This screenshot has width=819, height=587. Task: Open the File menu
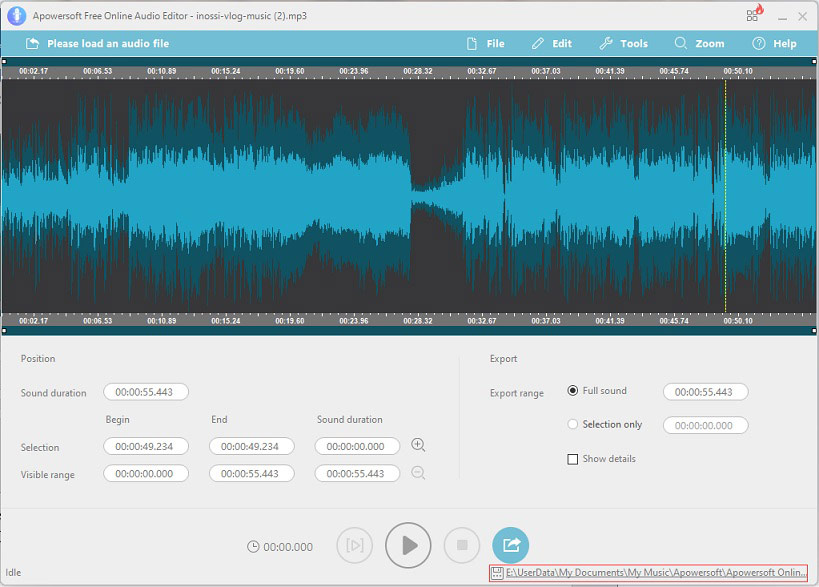coord(486,44)
